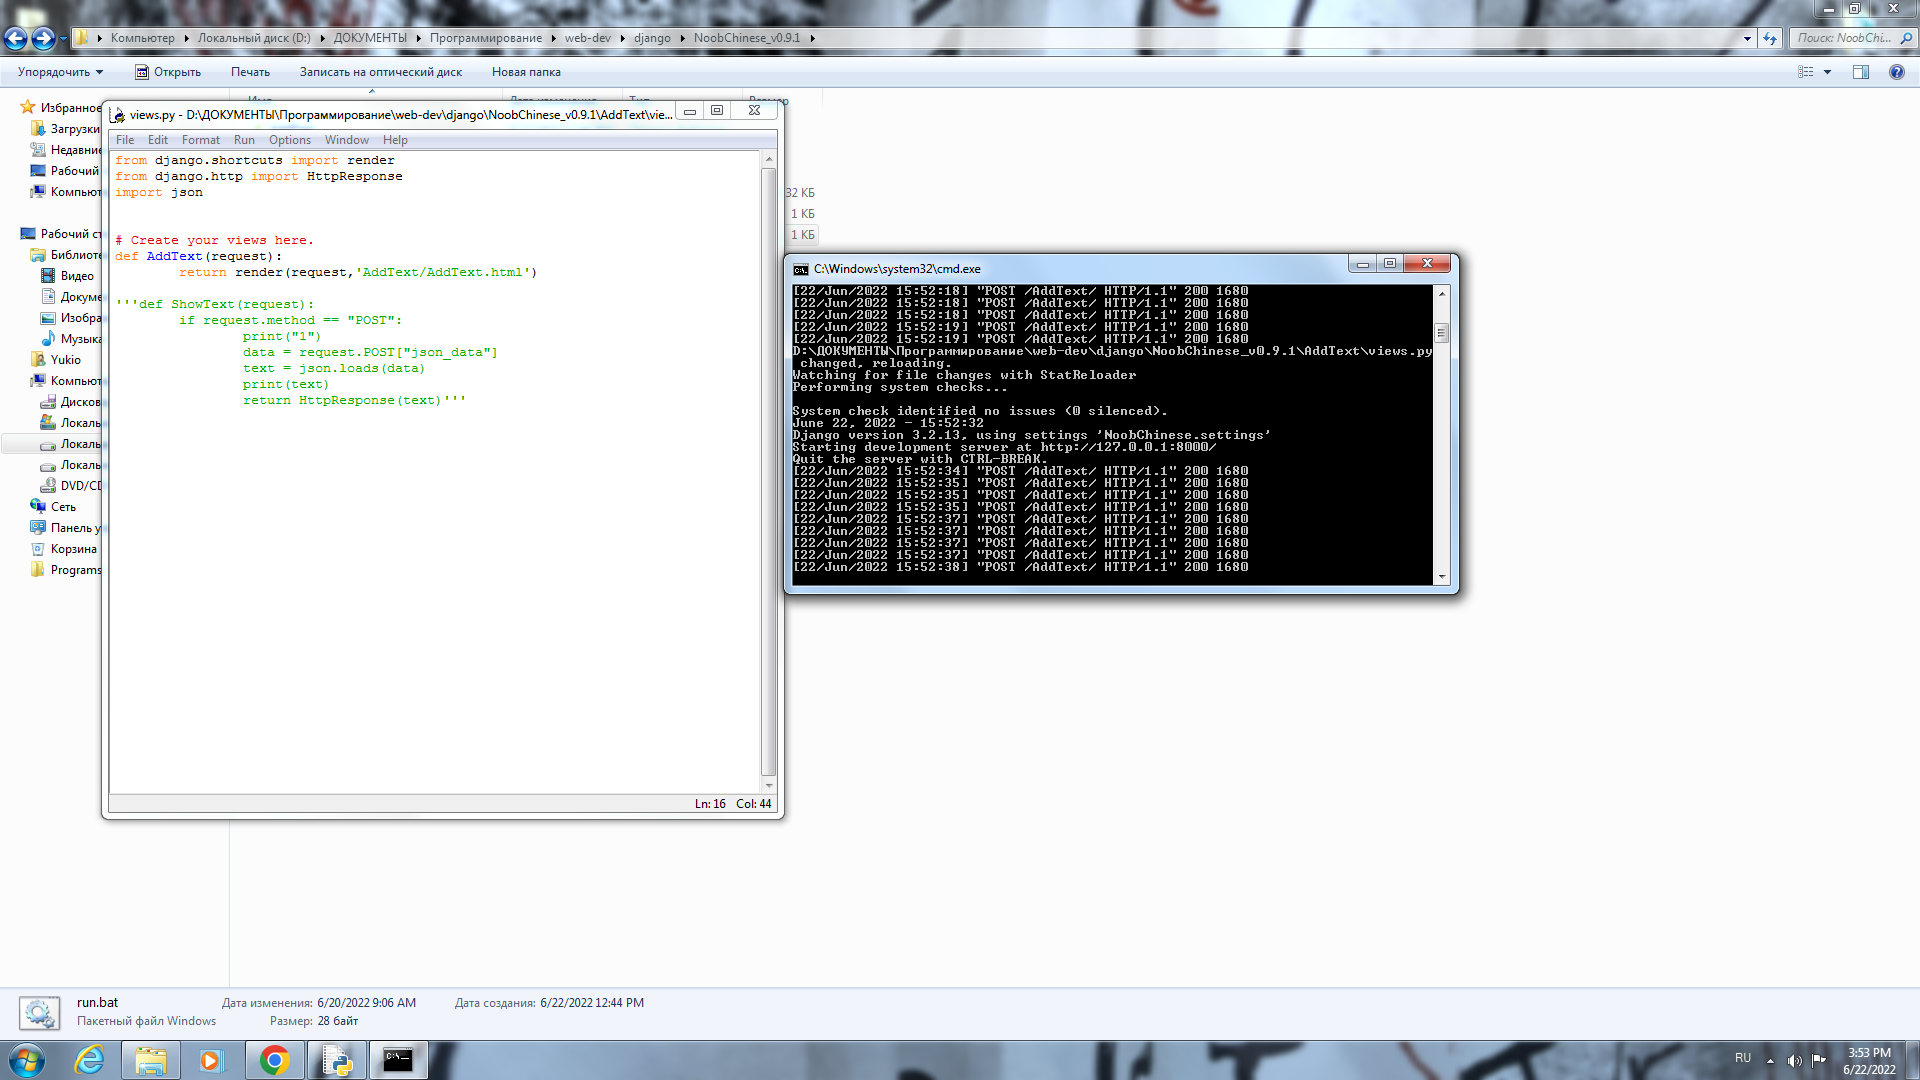Switch to Python IDLE taskbar icon
1920x1080 pixels.
point(337,1060)
